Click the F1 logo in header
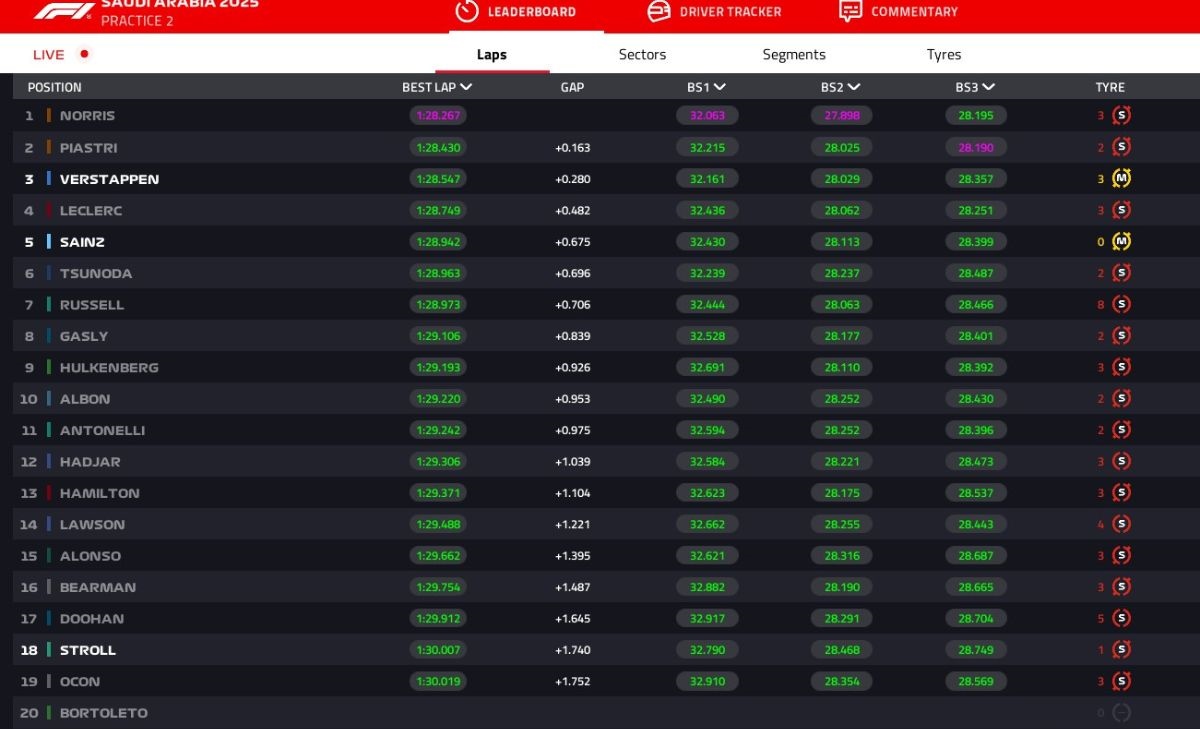 coord(64,11)
